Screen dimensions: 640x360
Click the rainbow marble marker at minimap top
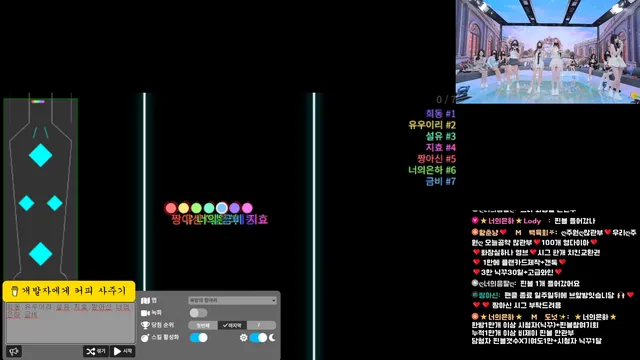(38, 102)
